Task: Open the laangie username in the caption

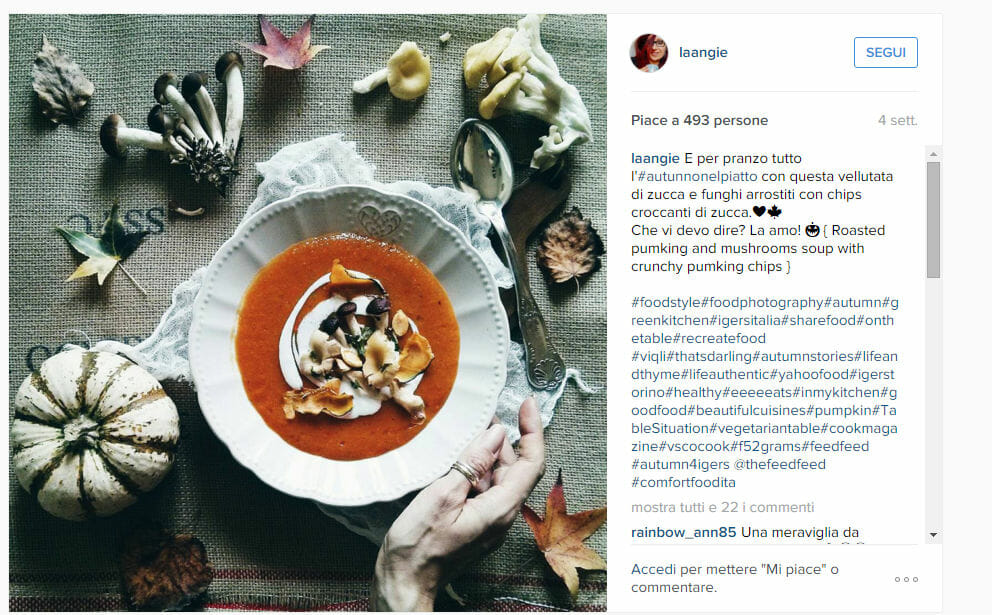Action: coord(655,158)
